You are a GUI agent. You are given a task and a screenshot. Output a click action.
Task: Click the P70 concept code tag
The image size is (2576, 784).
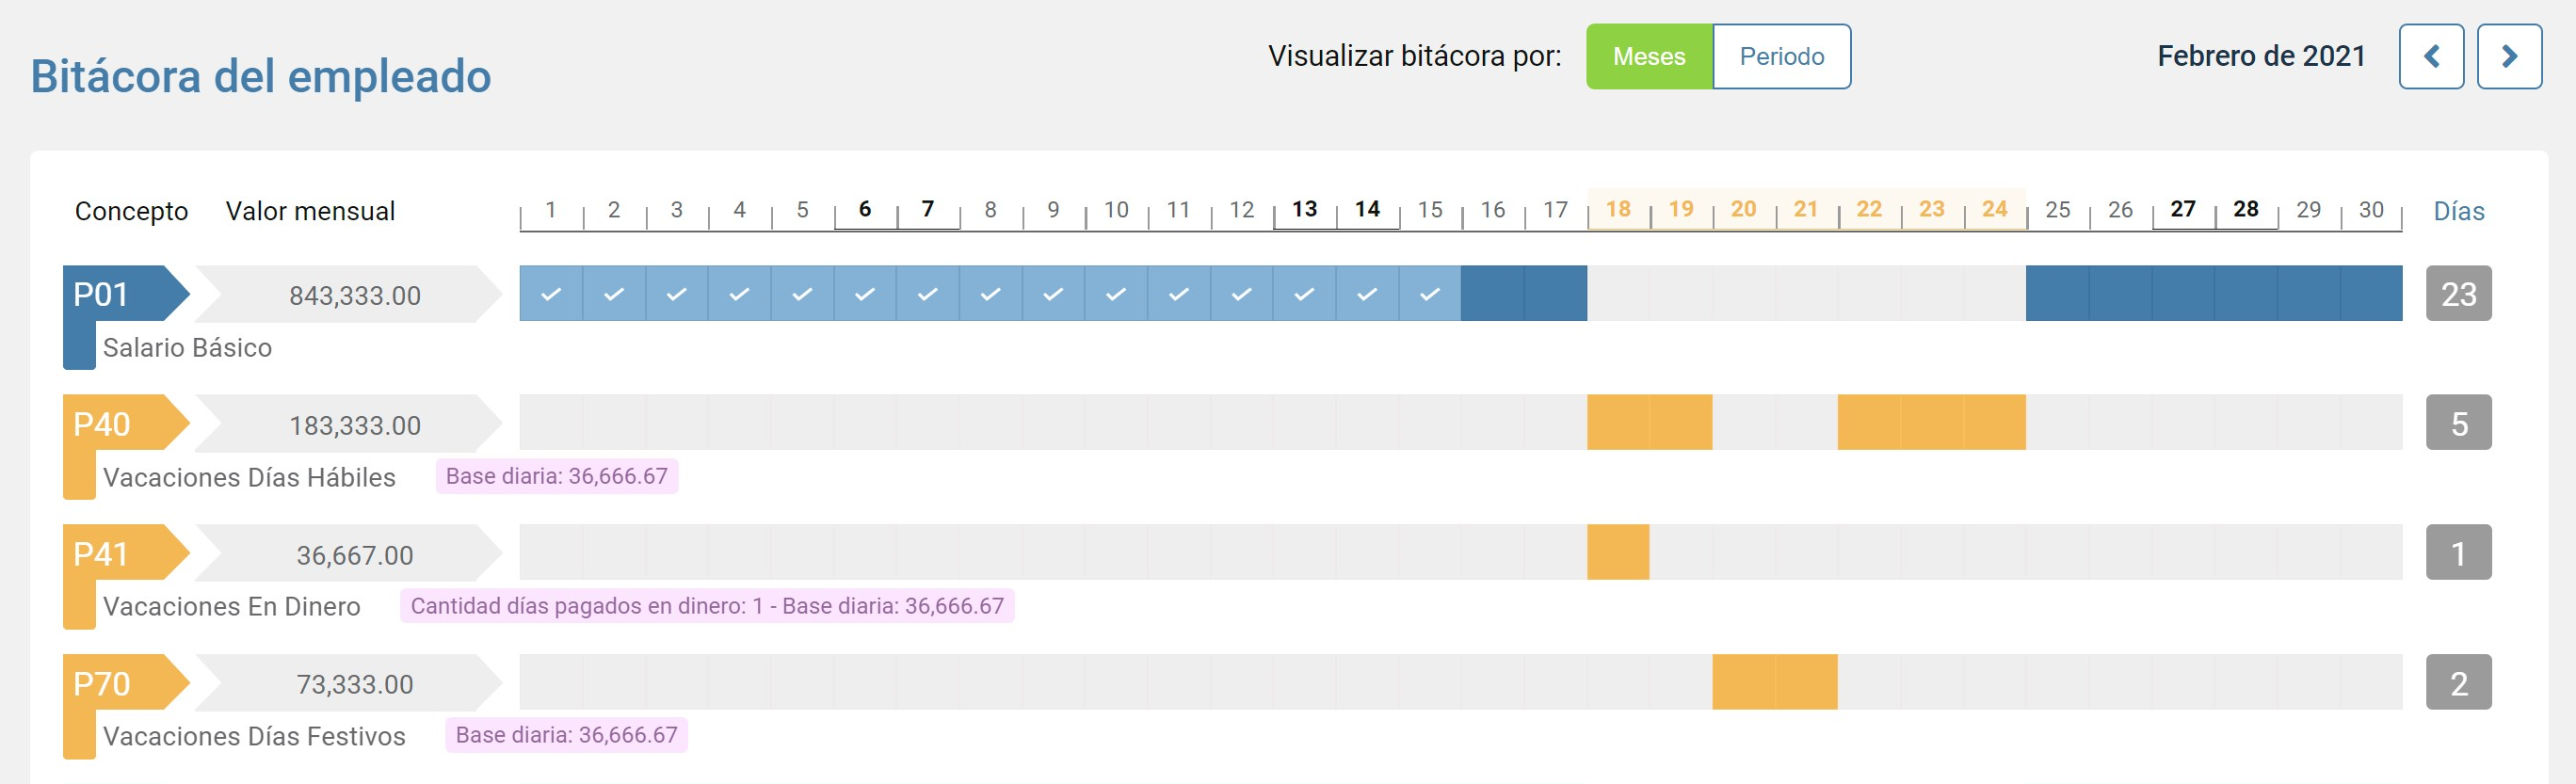(125, 683)
